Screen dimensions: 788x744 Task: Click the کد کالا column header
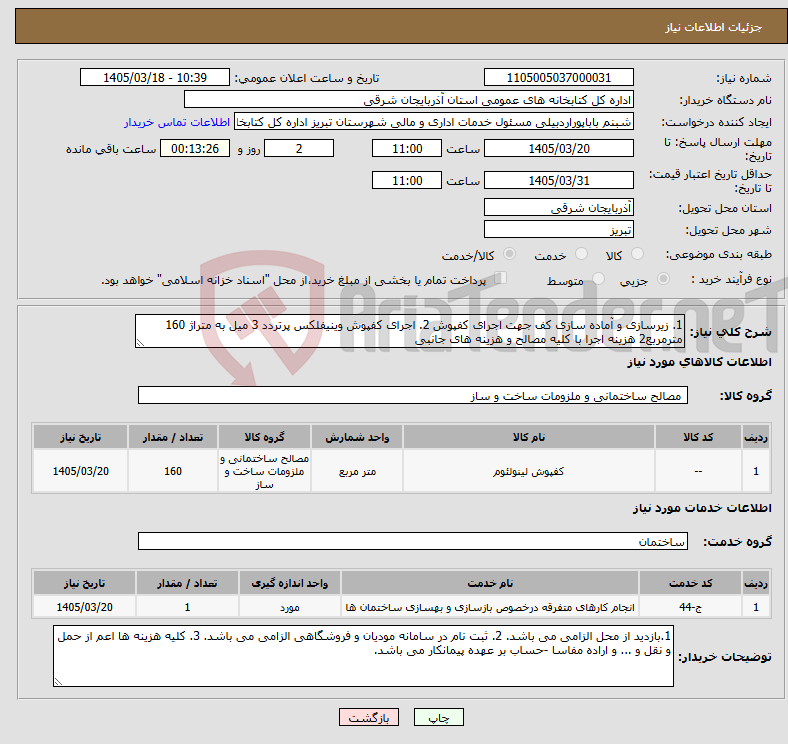point(698,437)
